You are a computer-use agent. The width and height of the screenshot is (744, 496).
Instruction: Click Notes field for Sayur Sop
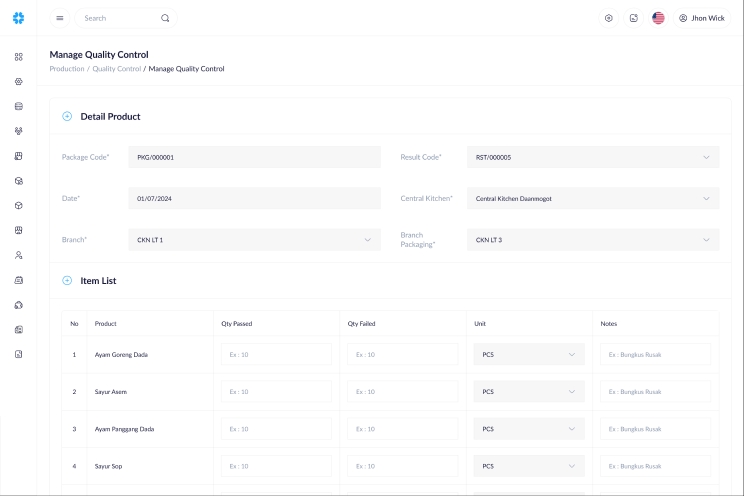tap(656, 466)
